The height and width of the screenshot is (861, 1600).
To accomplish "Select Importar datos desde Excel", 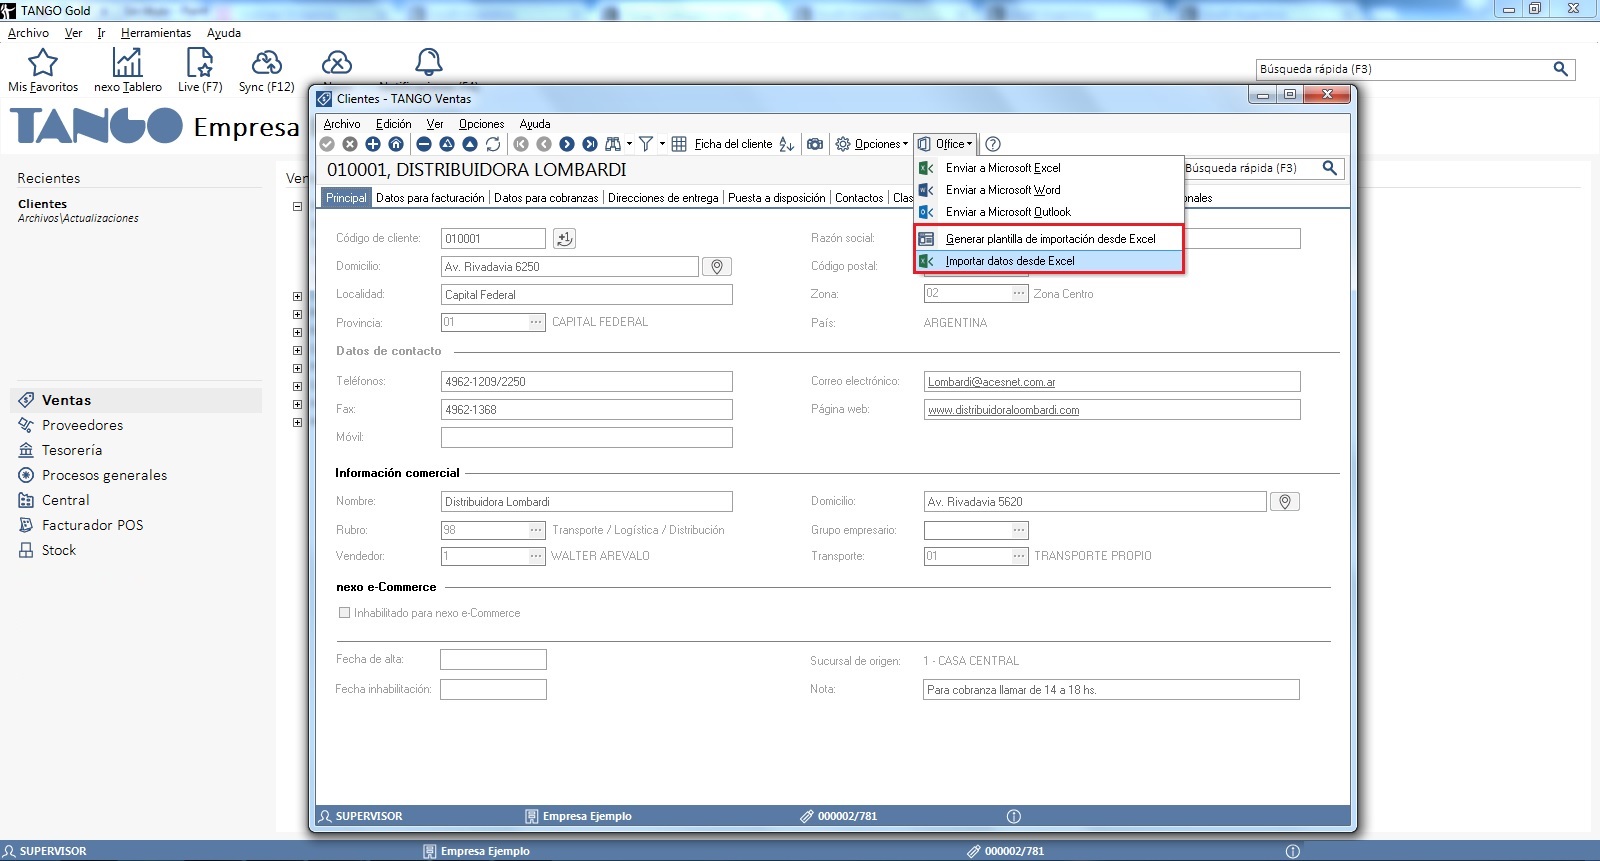I will coord(1010,261).
